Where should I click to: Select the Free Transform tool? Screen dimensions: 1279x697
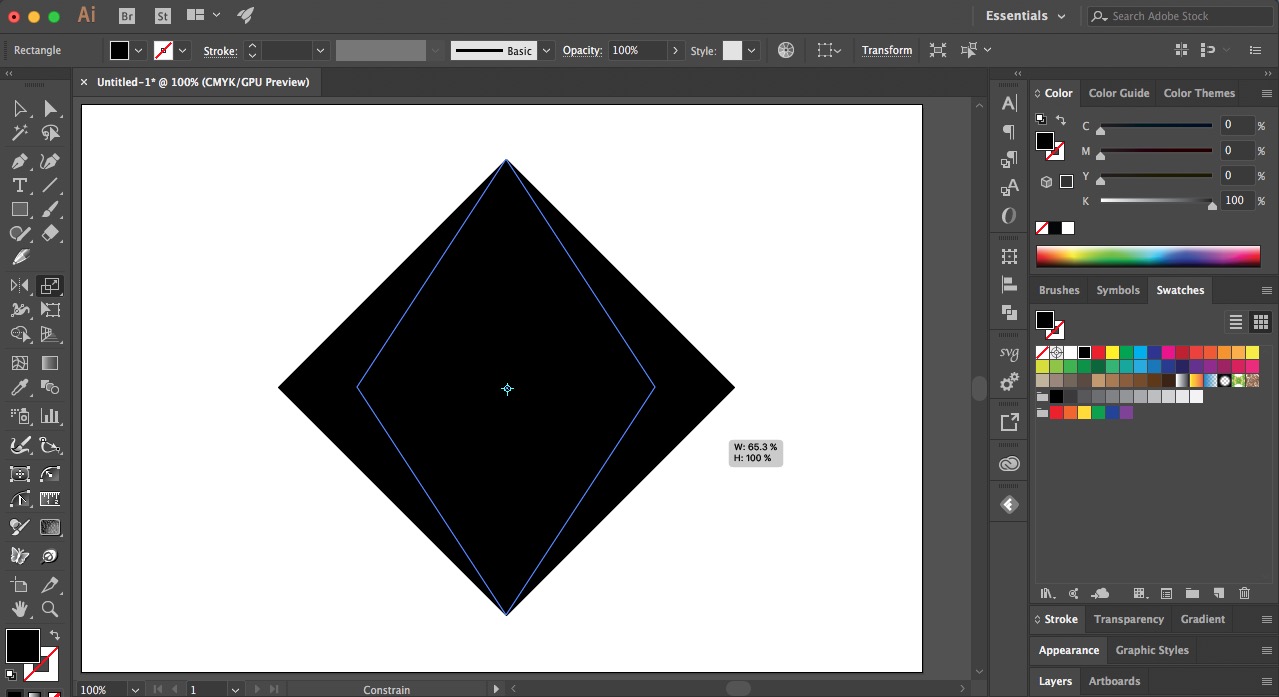pos(50,310)
